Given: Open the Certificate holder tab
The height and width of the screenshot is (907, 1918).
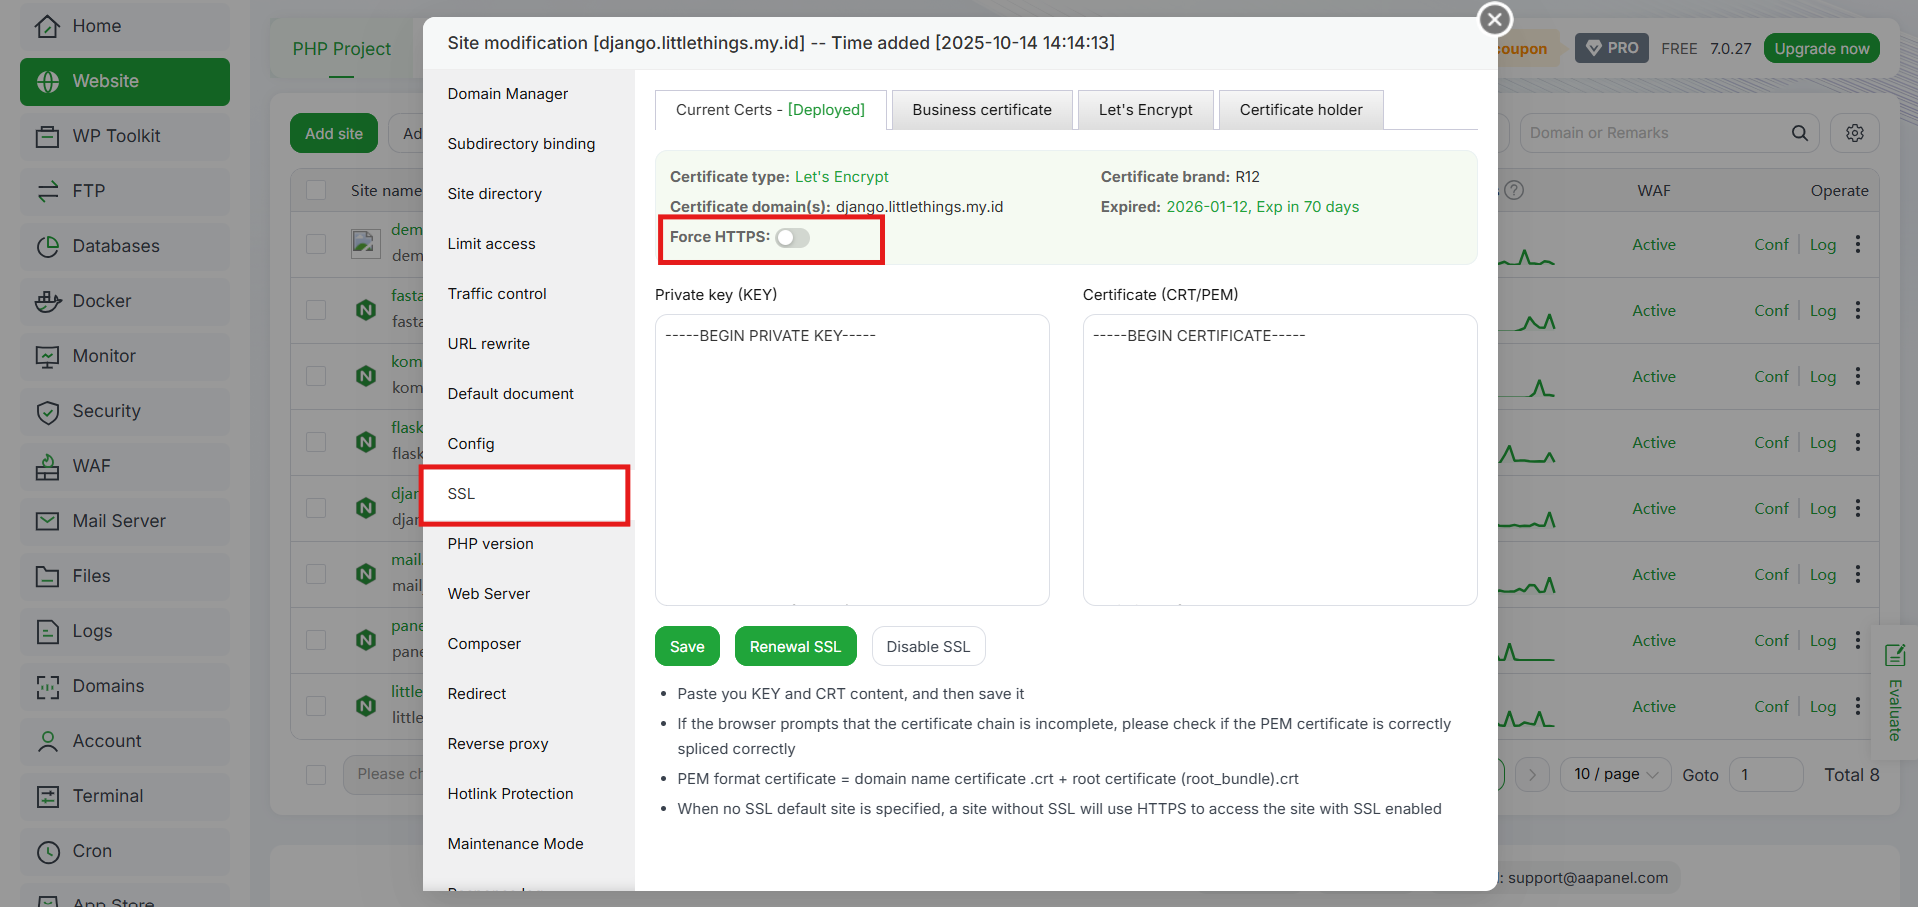Looking at the screenshot, I should (1301, 110).
